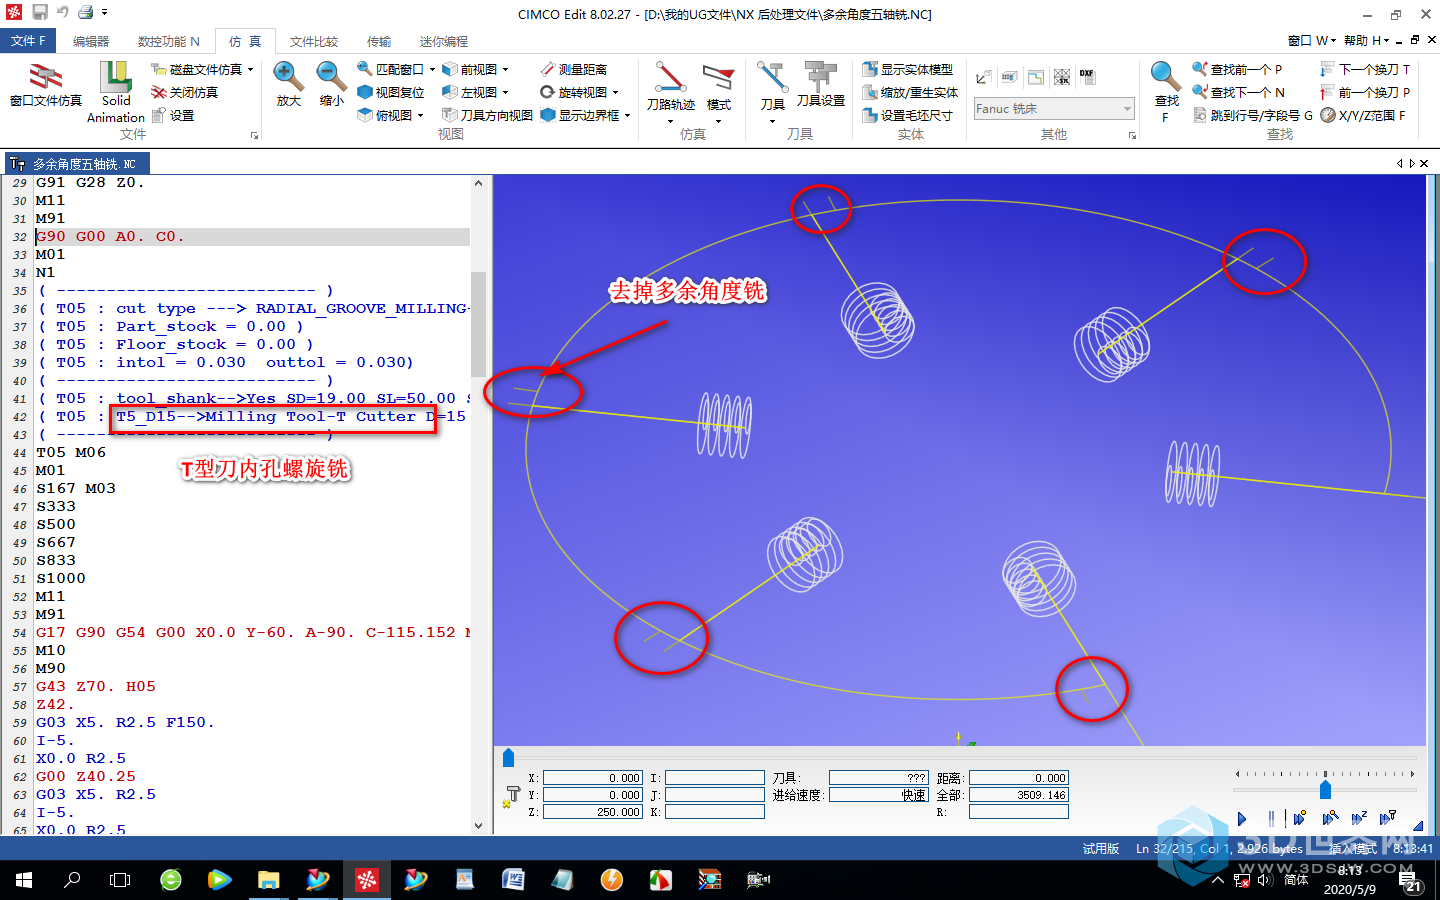Zoom out with 缩小 magnifier
Image resolution: width=1440 pixels, height=900 pixels.
coord(331,84)
